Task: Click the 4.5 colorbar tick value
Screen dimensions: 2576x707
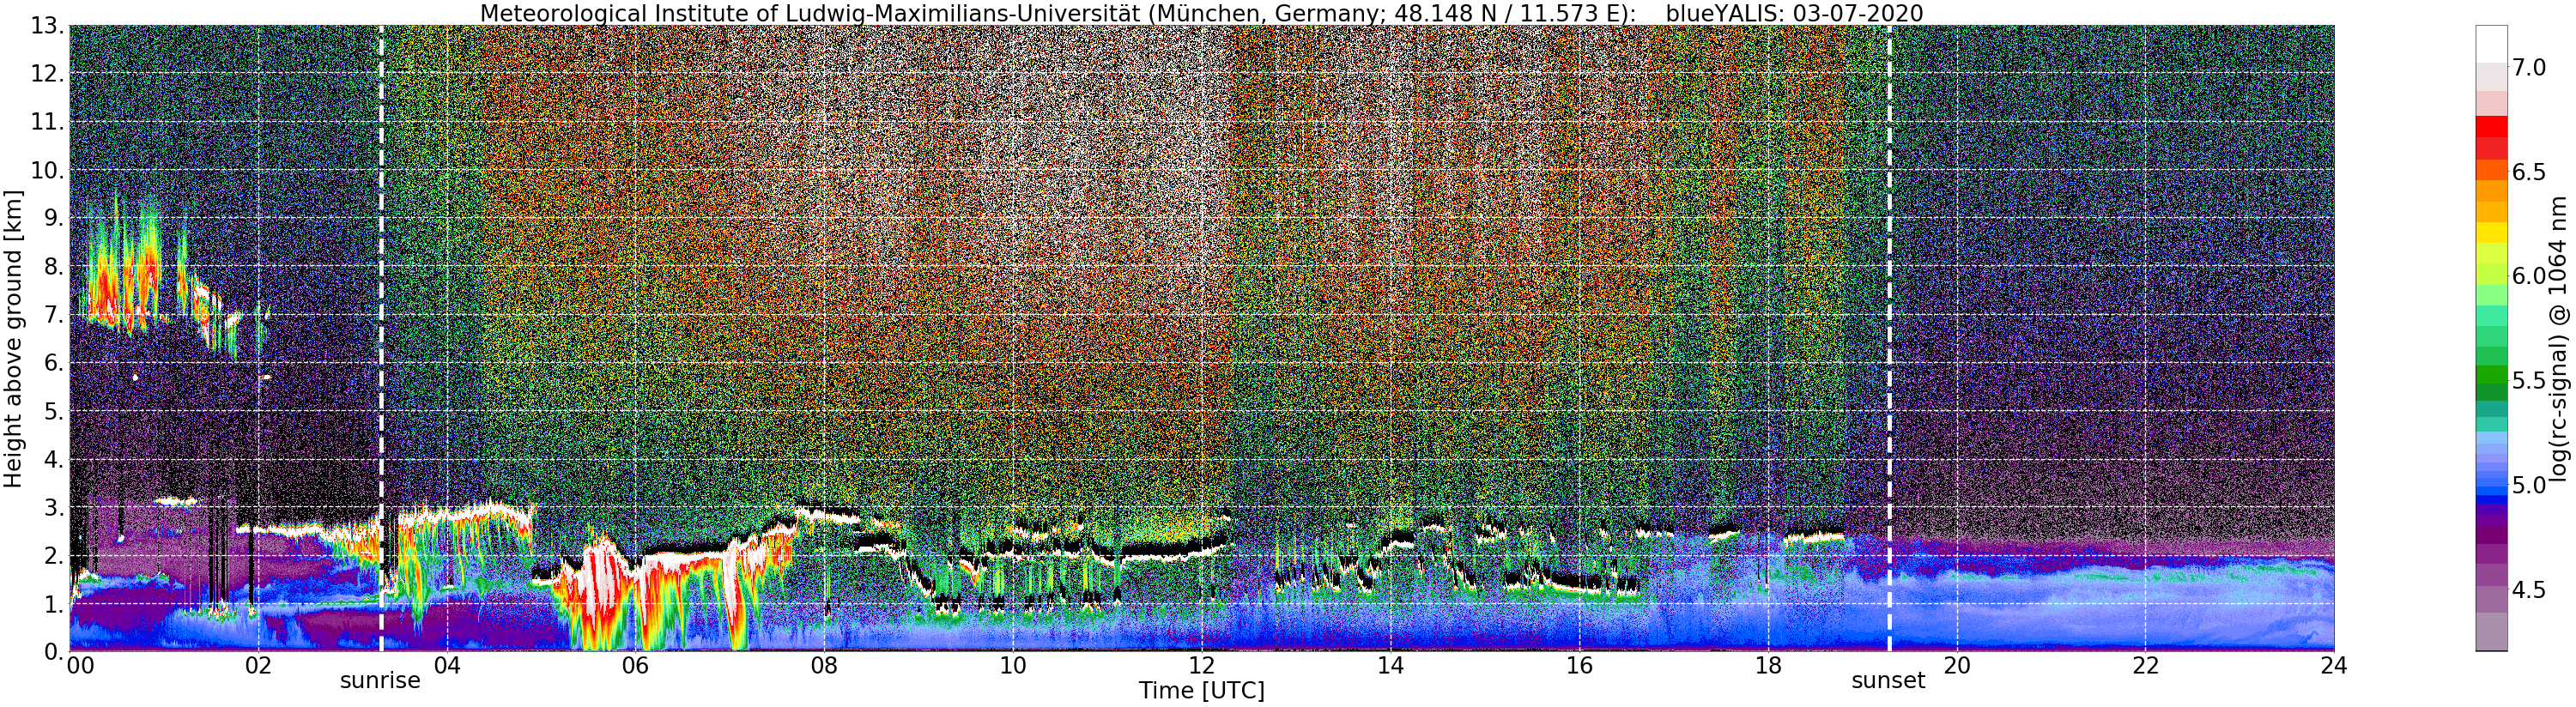Action: tap(2528, 590)
